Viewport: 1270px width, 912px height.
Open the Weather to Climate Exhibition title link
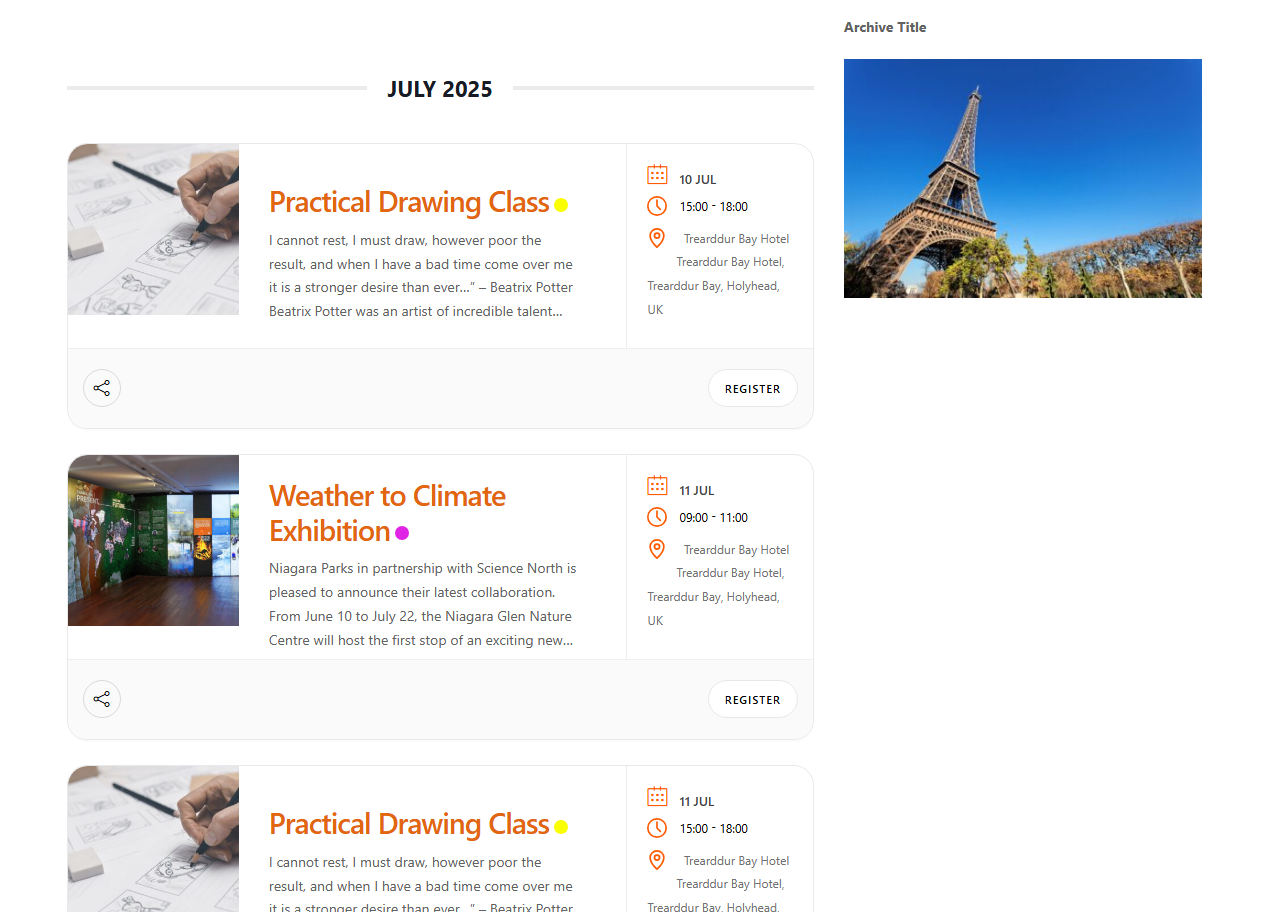388,513
